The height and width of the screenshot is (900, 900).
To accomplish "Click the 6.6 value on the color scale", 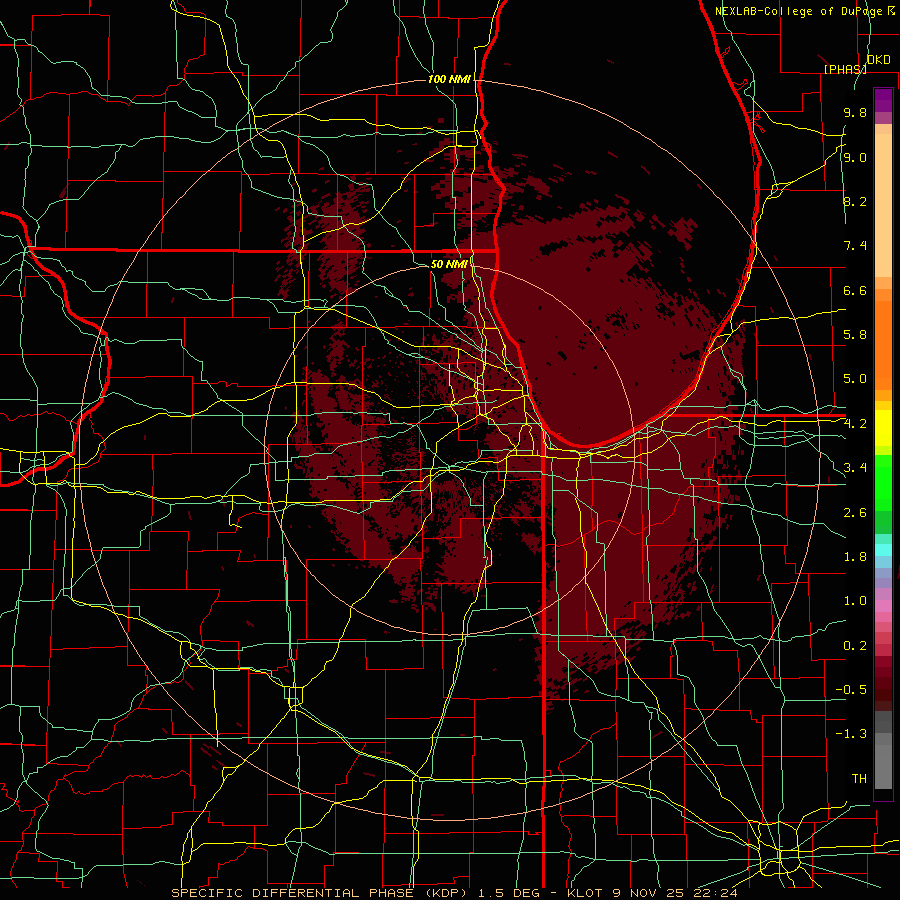I will pos(855,290).
